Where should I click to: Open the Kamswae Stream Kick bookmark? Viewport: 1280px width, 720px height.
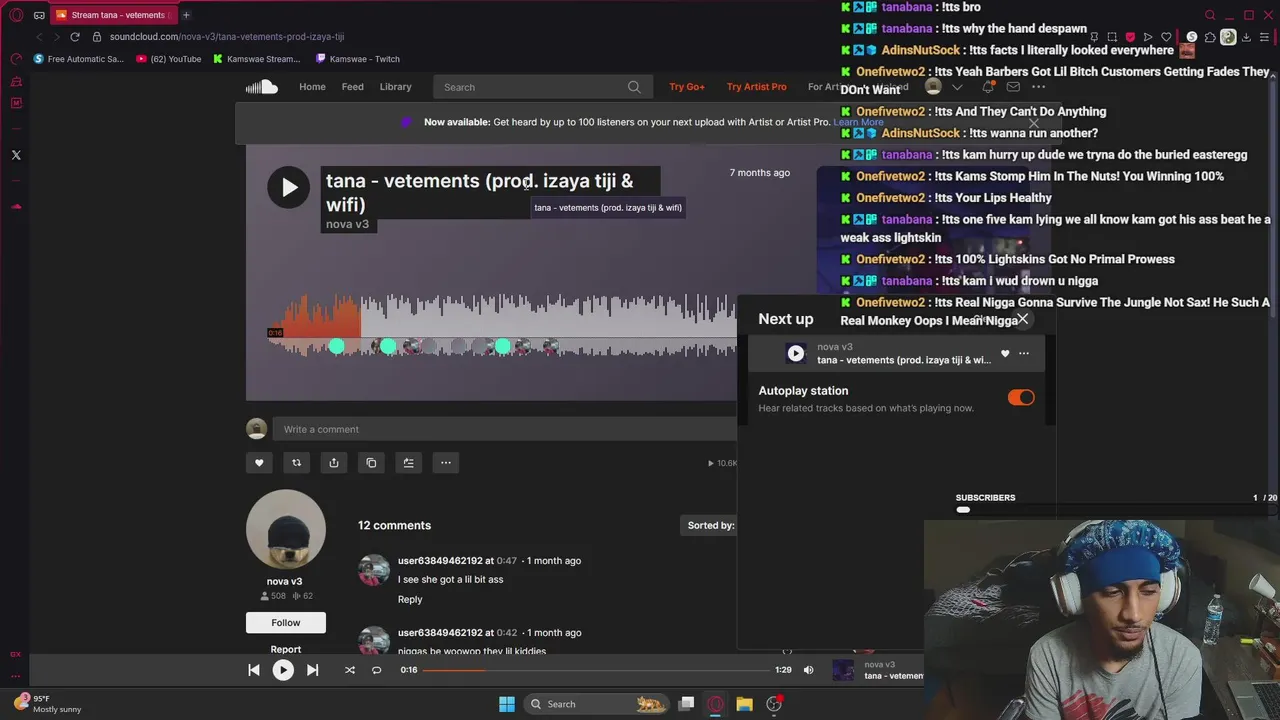coord(256,59)
